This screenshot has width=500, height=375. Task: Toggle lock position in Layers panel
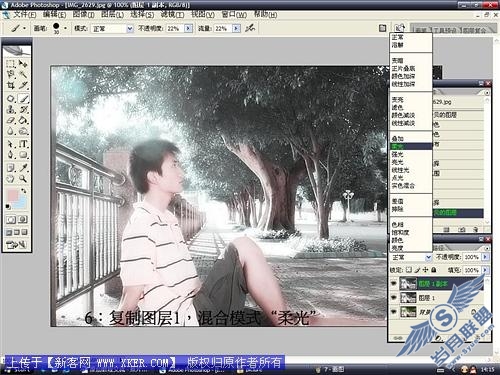click(425, 269)
